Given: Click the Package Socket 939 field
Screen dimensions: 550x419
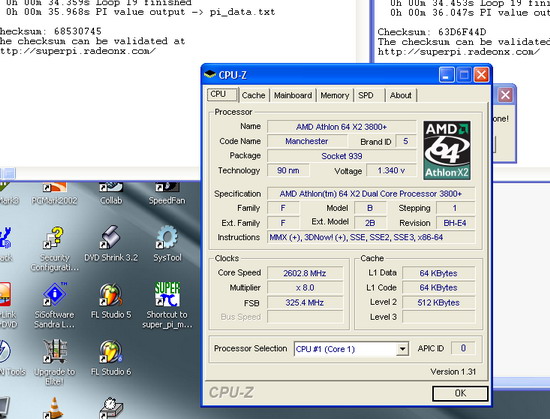Looking at the screenshot, I should pyautogui.click(x=342, y=156).
